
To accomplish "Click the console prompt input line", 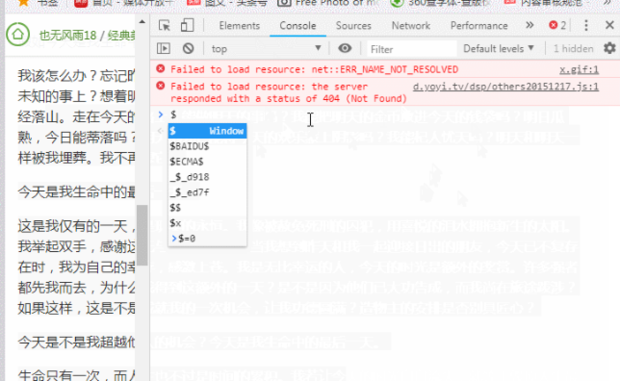I will point(384,115).
